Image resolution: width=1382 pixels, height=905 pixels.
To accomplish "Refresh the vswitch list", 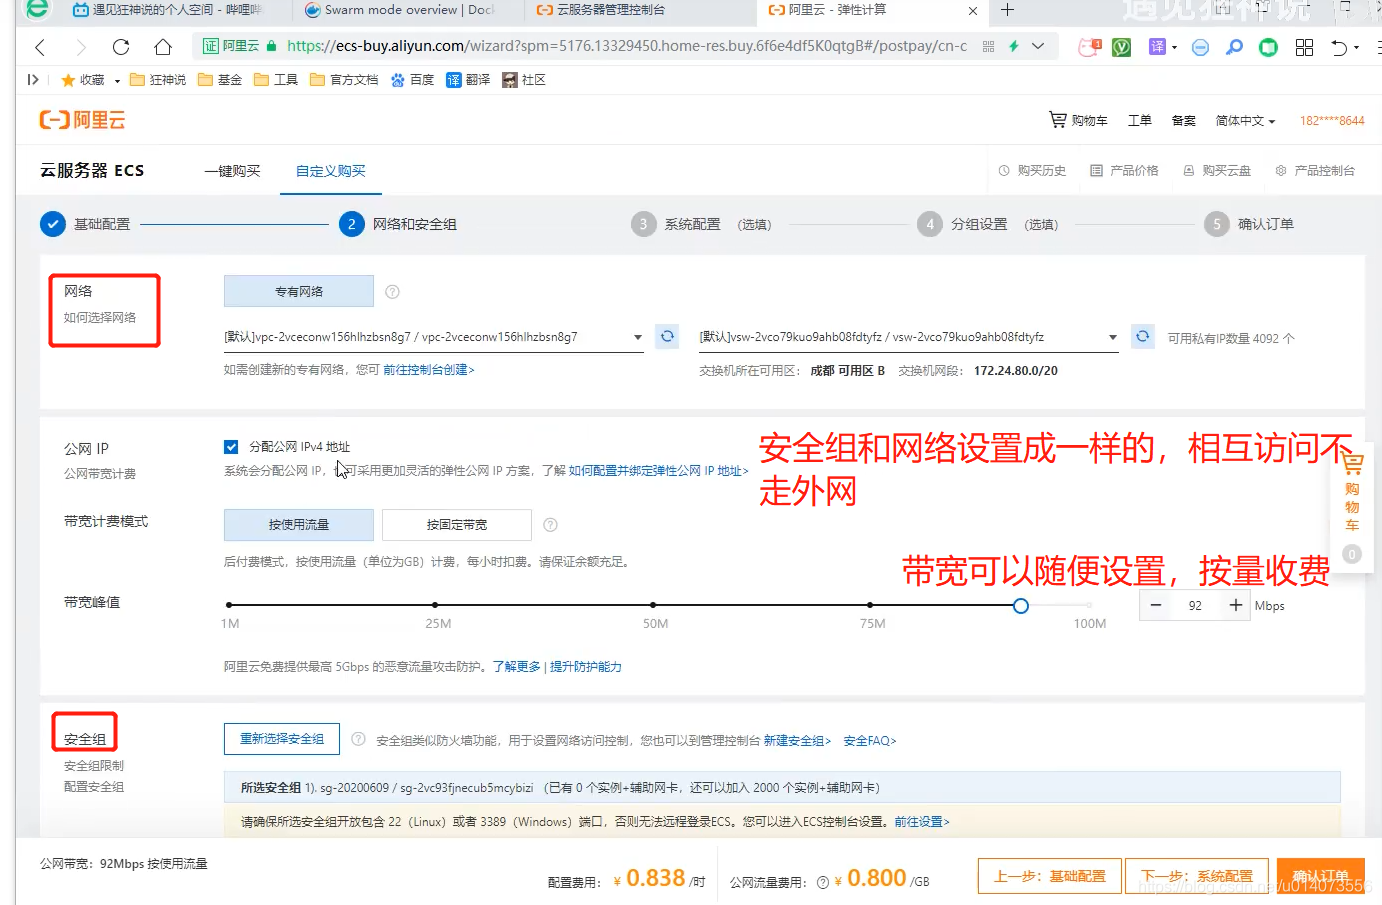I will coord(1142,336).
